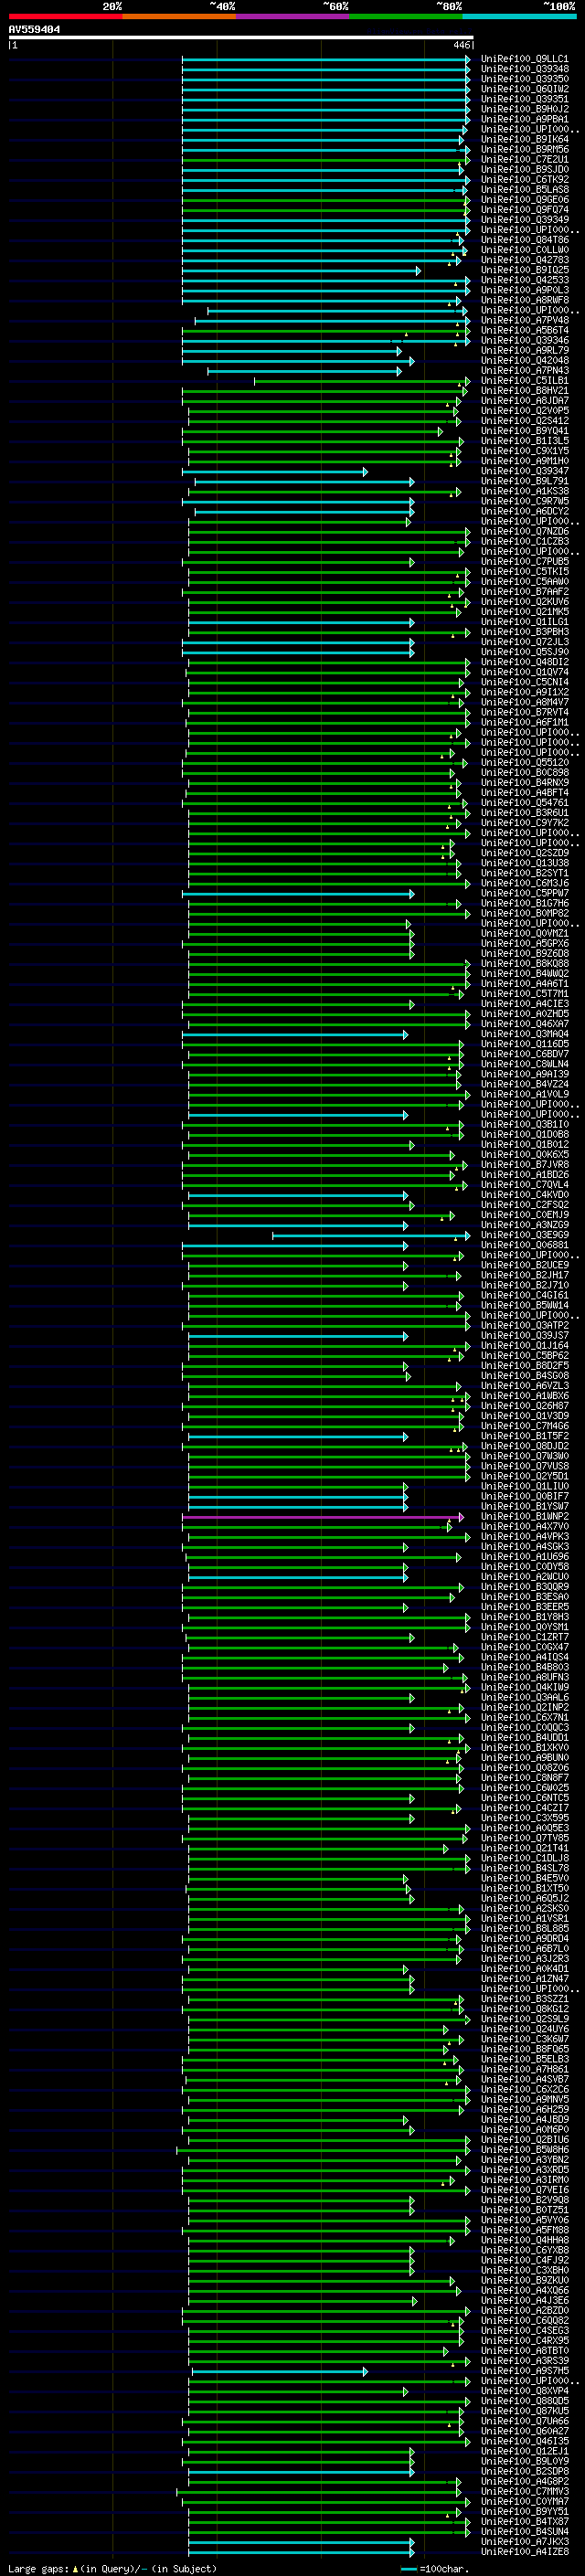
Task: Select the UniRef100_A7PN43 label
Action: coord(524,370)
